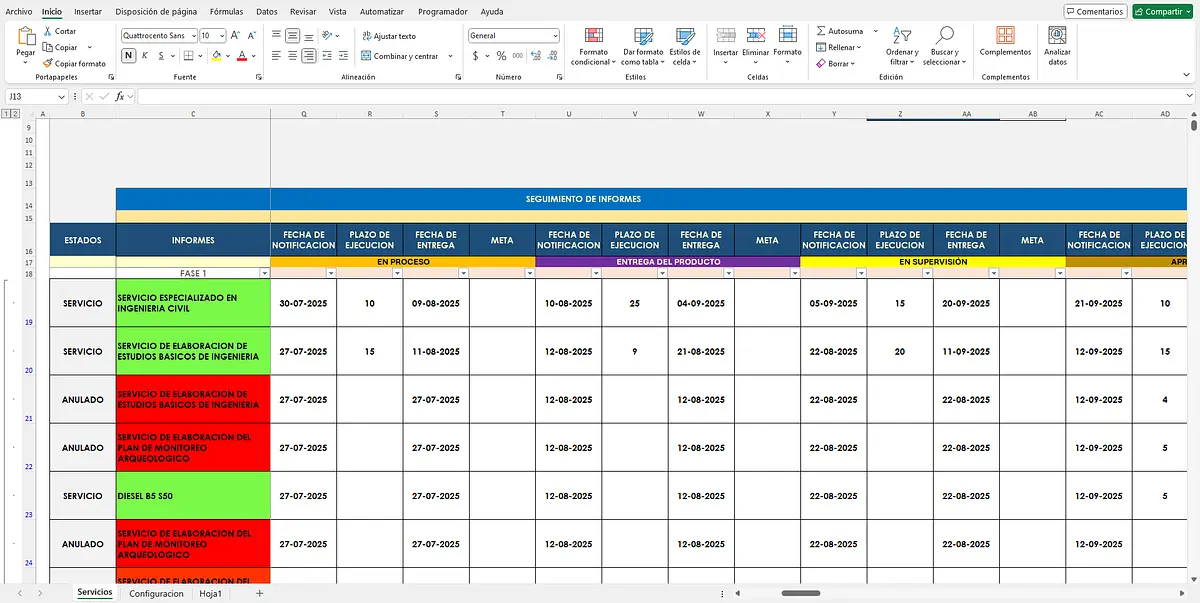Image resolution: width=1200 pixels, height=603 pixels.
Task: Click the Cortar scissors icon
Action: tap(47, 31)
